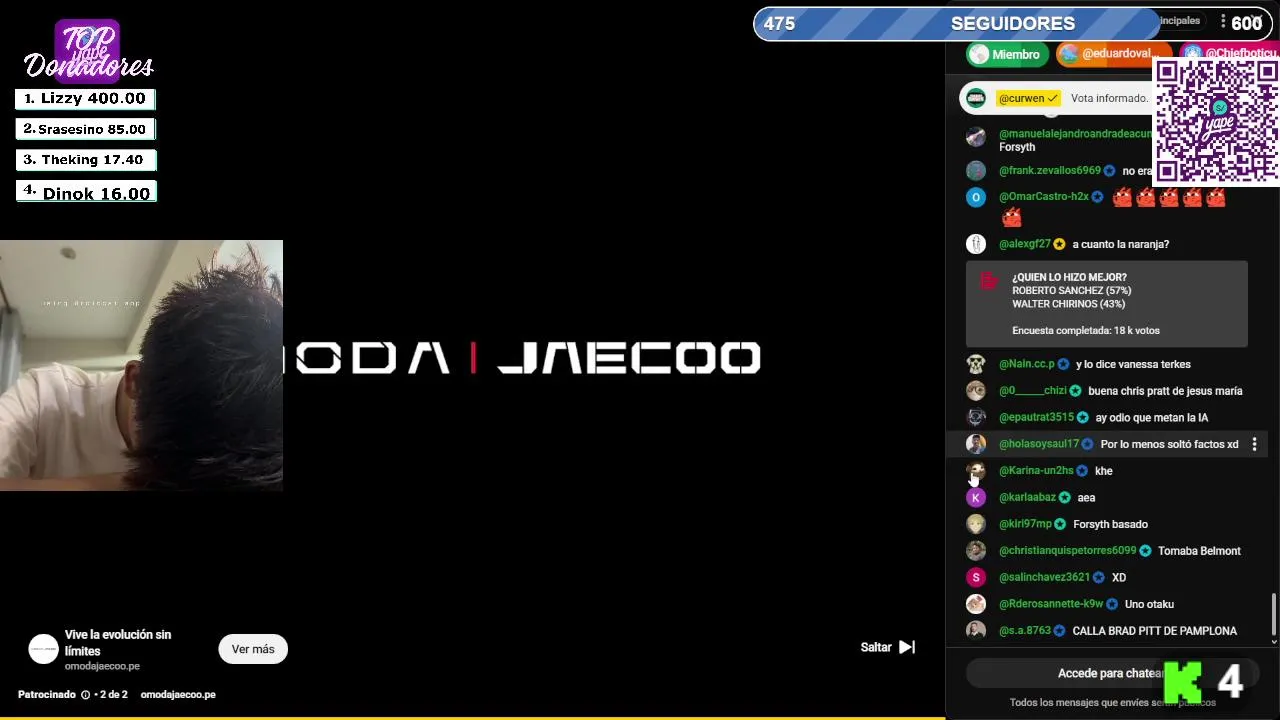
Task: Click @alexgf27 avatar
Action: [976, 244]
